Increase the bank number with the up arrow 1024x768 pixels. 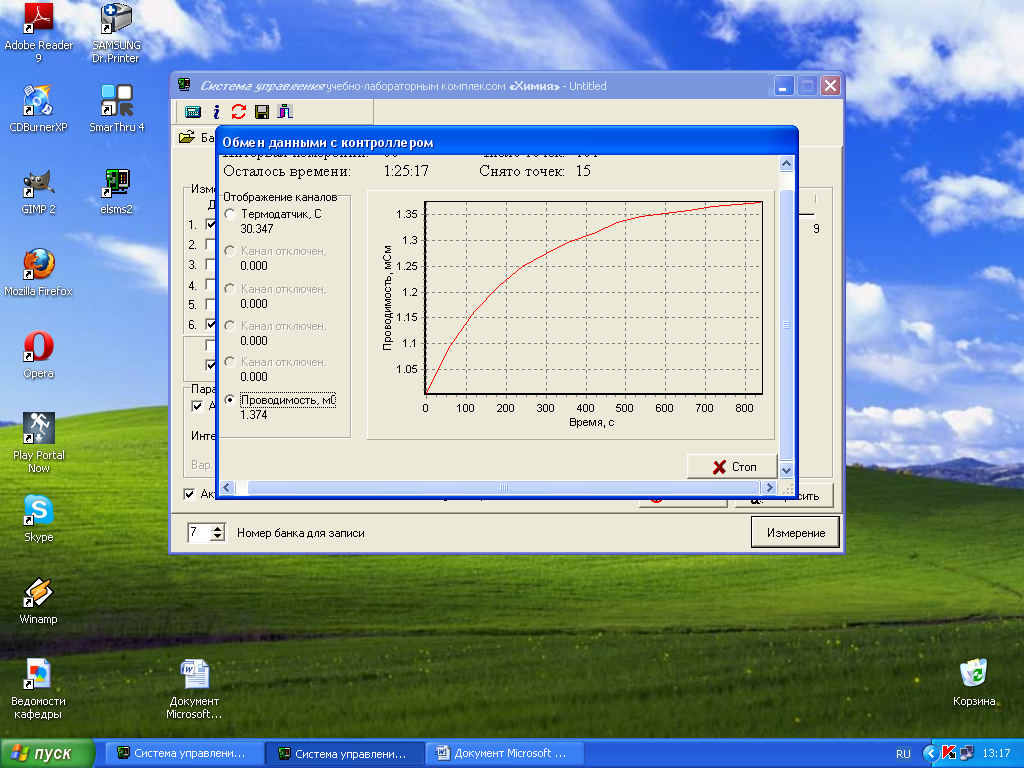[218, 528]
